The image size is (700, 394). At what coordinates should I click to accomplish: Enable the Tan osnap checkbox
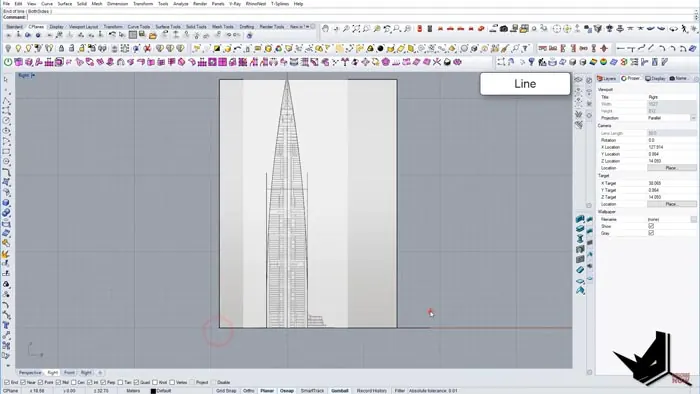[x=121, y=382]
